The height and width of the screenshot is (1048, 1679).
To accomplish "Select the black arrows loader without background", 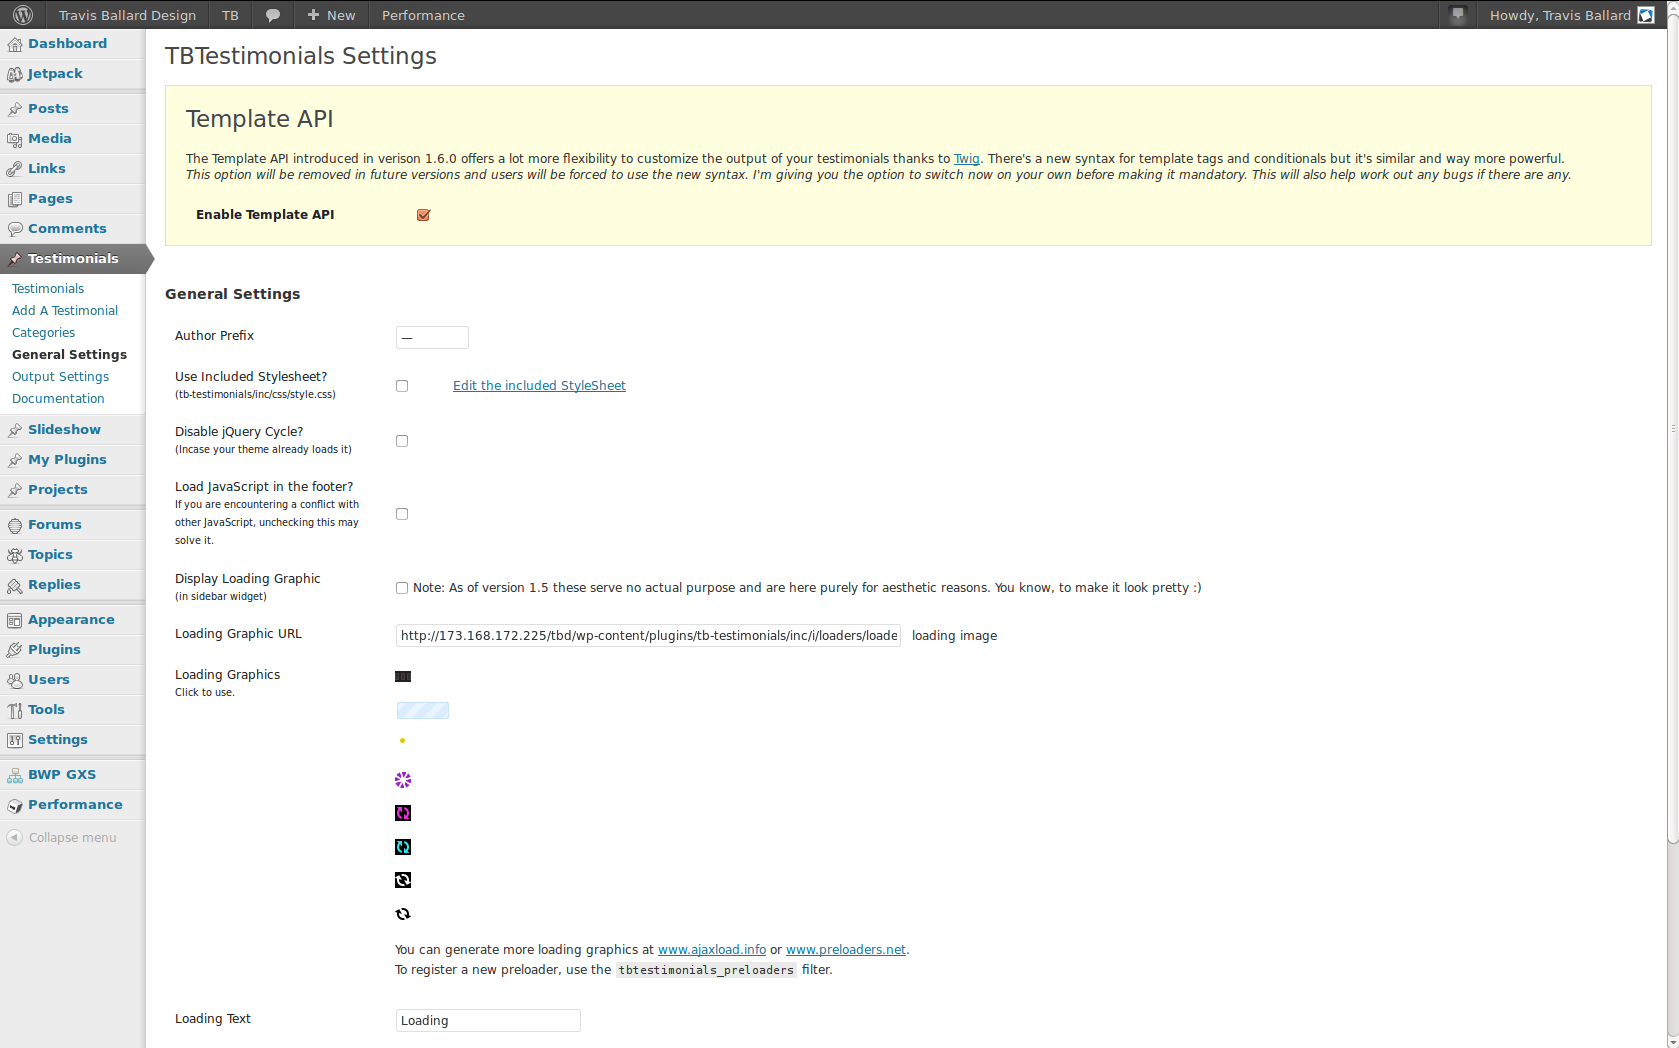I will 403,914.
